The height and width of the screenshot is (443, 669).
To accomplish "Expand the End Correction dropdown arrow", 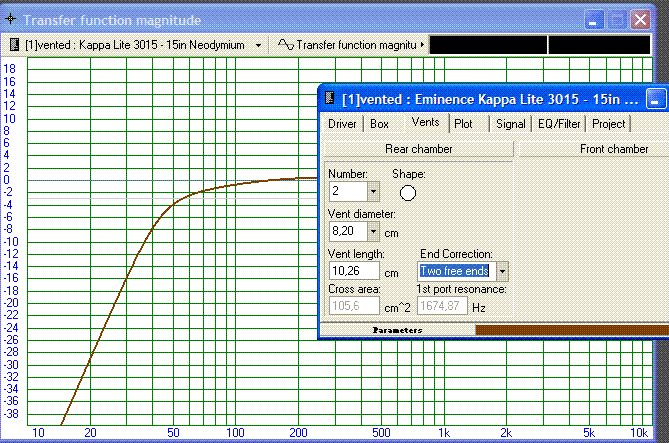I will click(x=503, y=271).
